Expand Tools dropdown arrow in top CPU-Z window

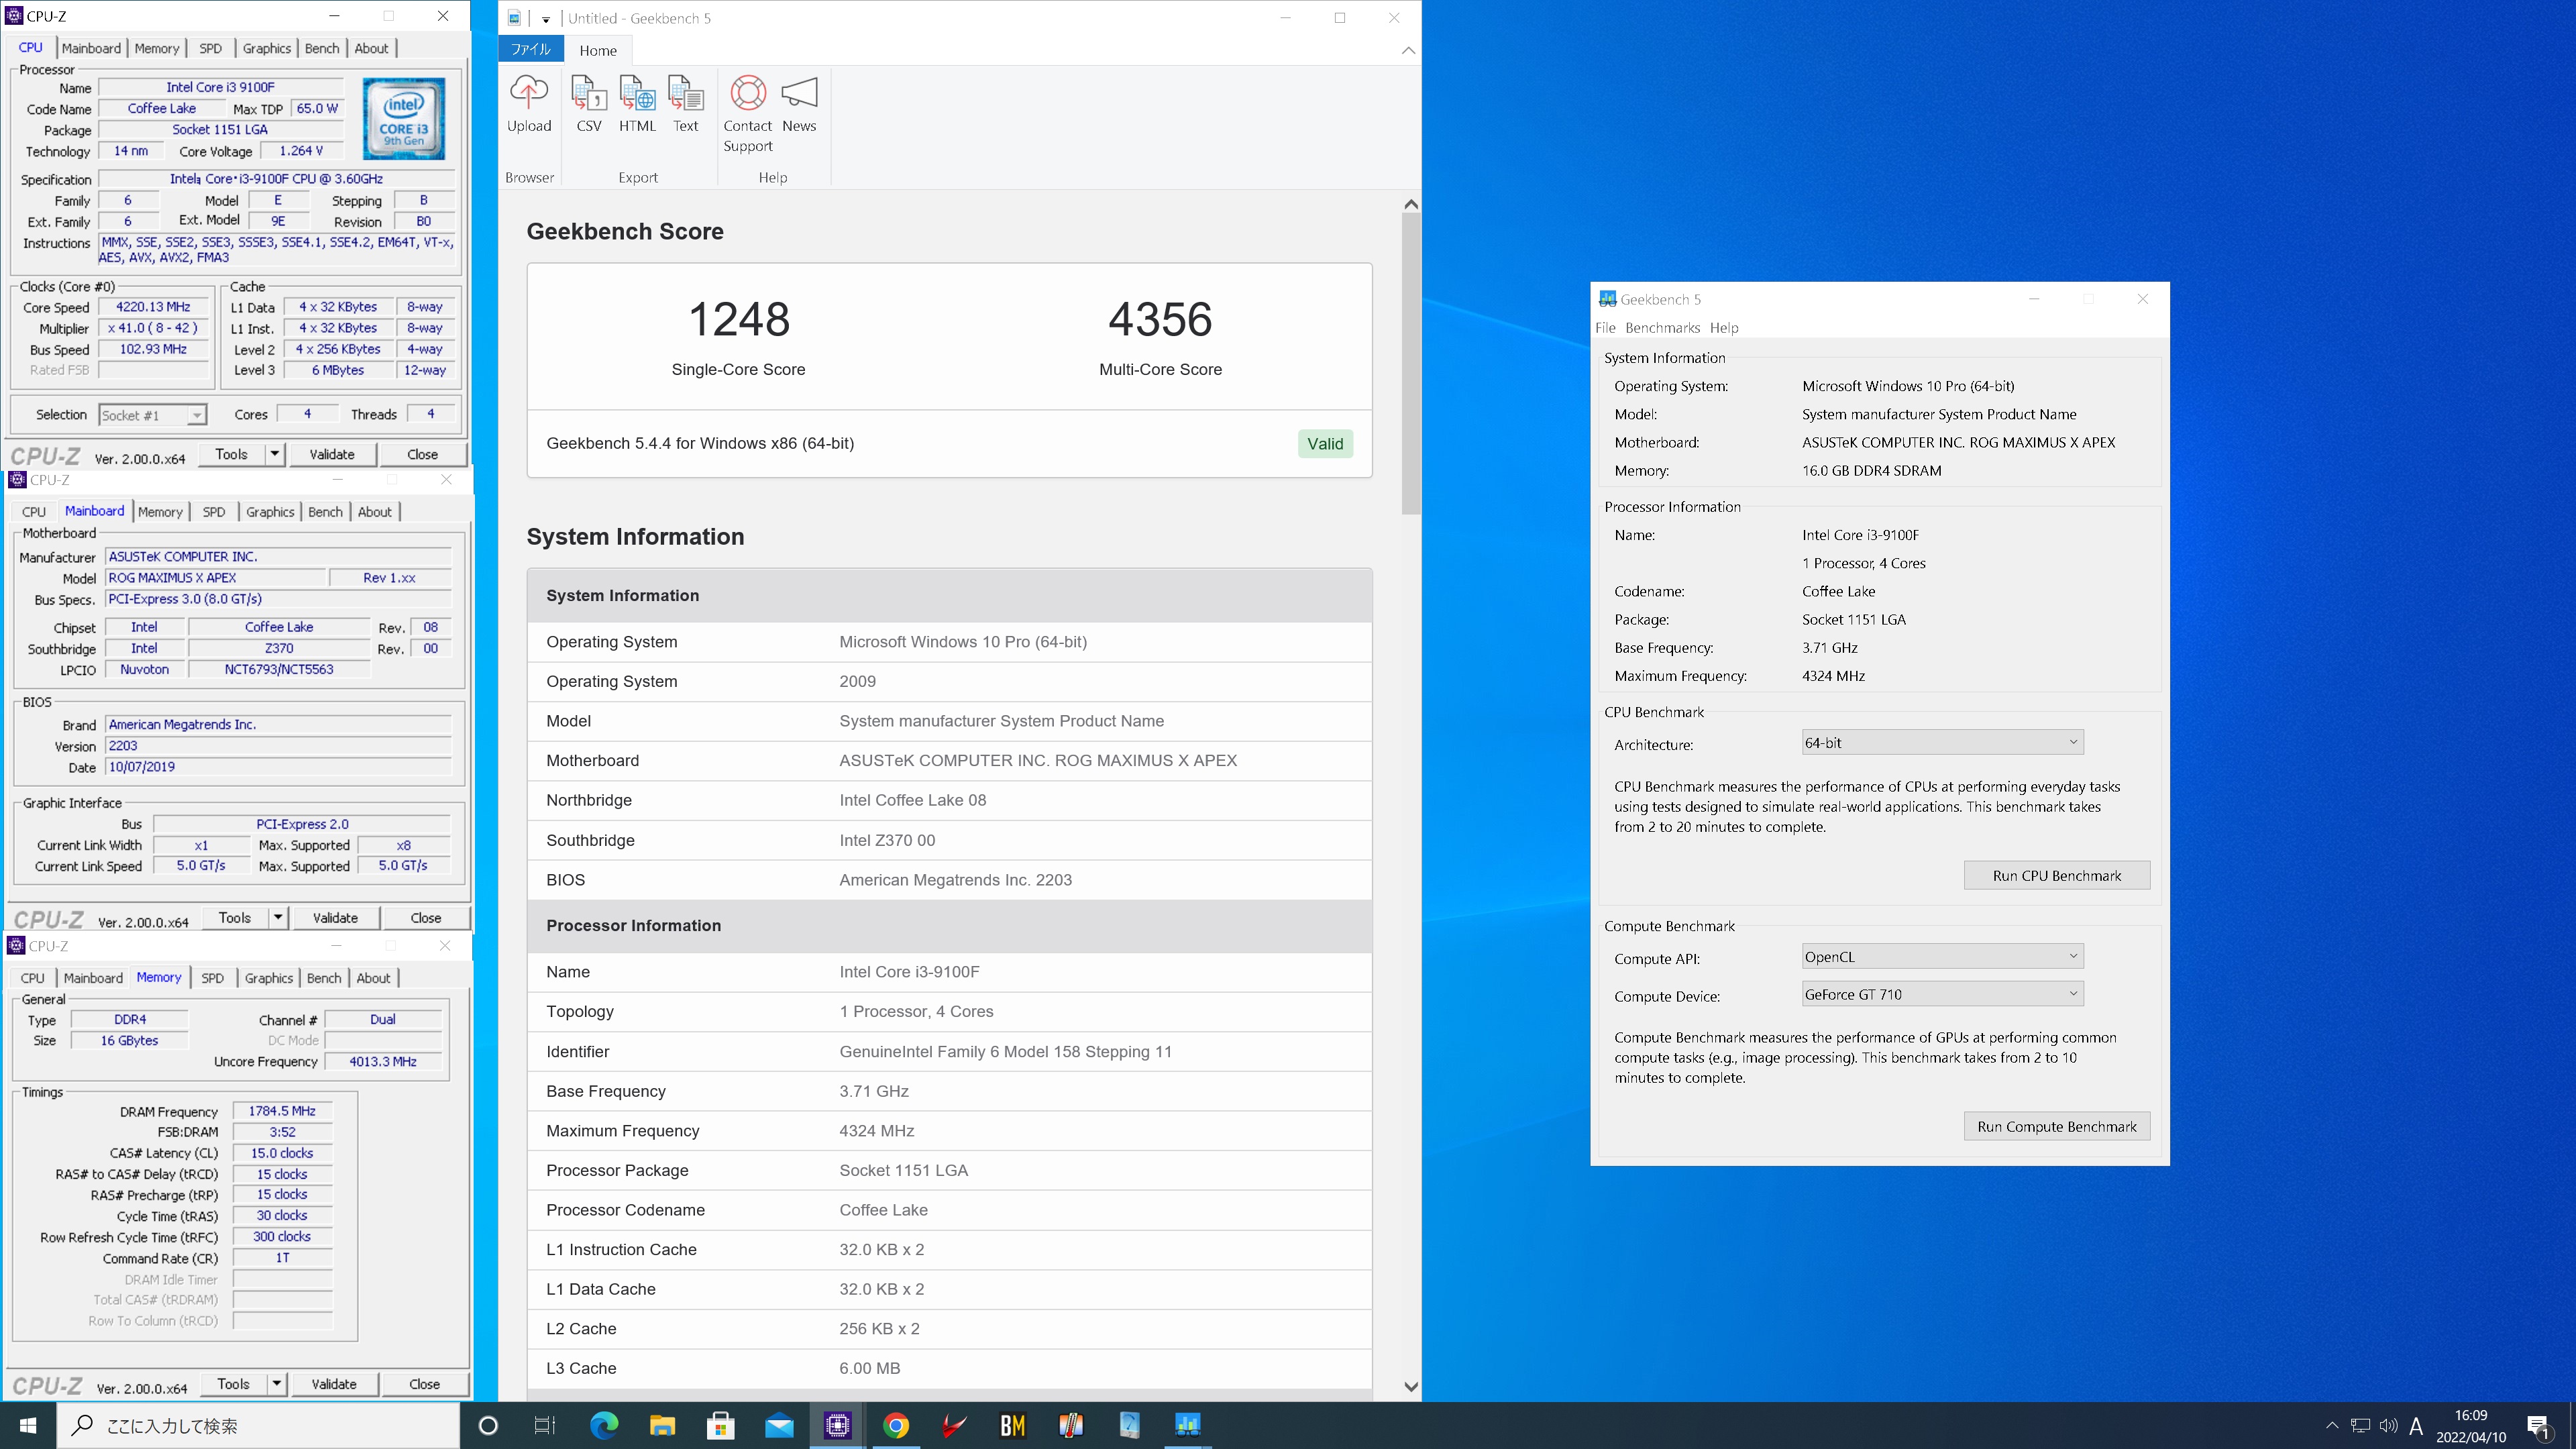(x=274, y=454)
